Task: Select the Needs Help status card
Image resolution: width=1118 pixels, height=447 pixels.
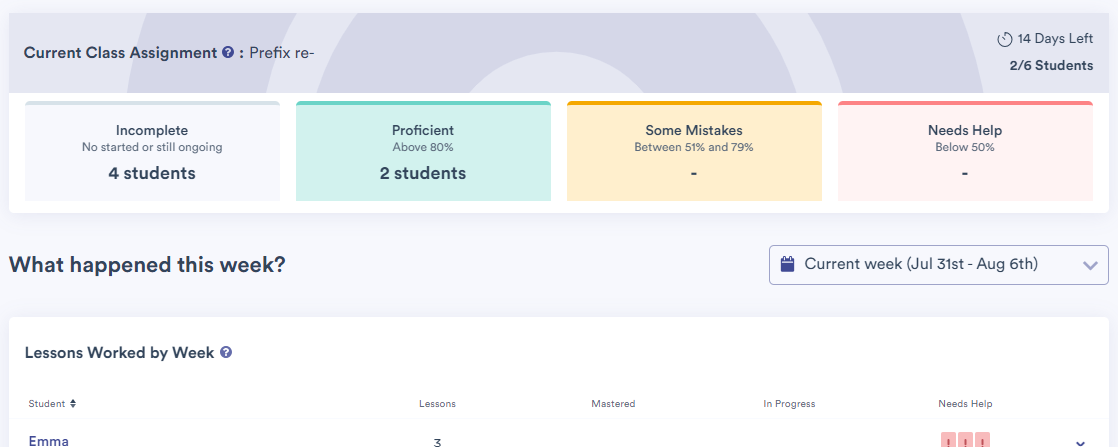Action: pyautogui.click(x=965, y=151)
